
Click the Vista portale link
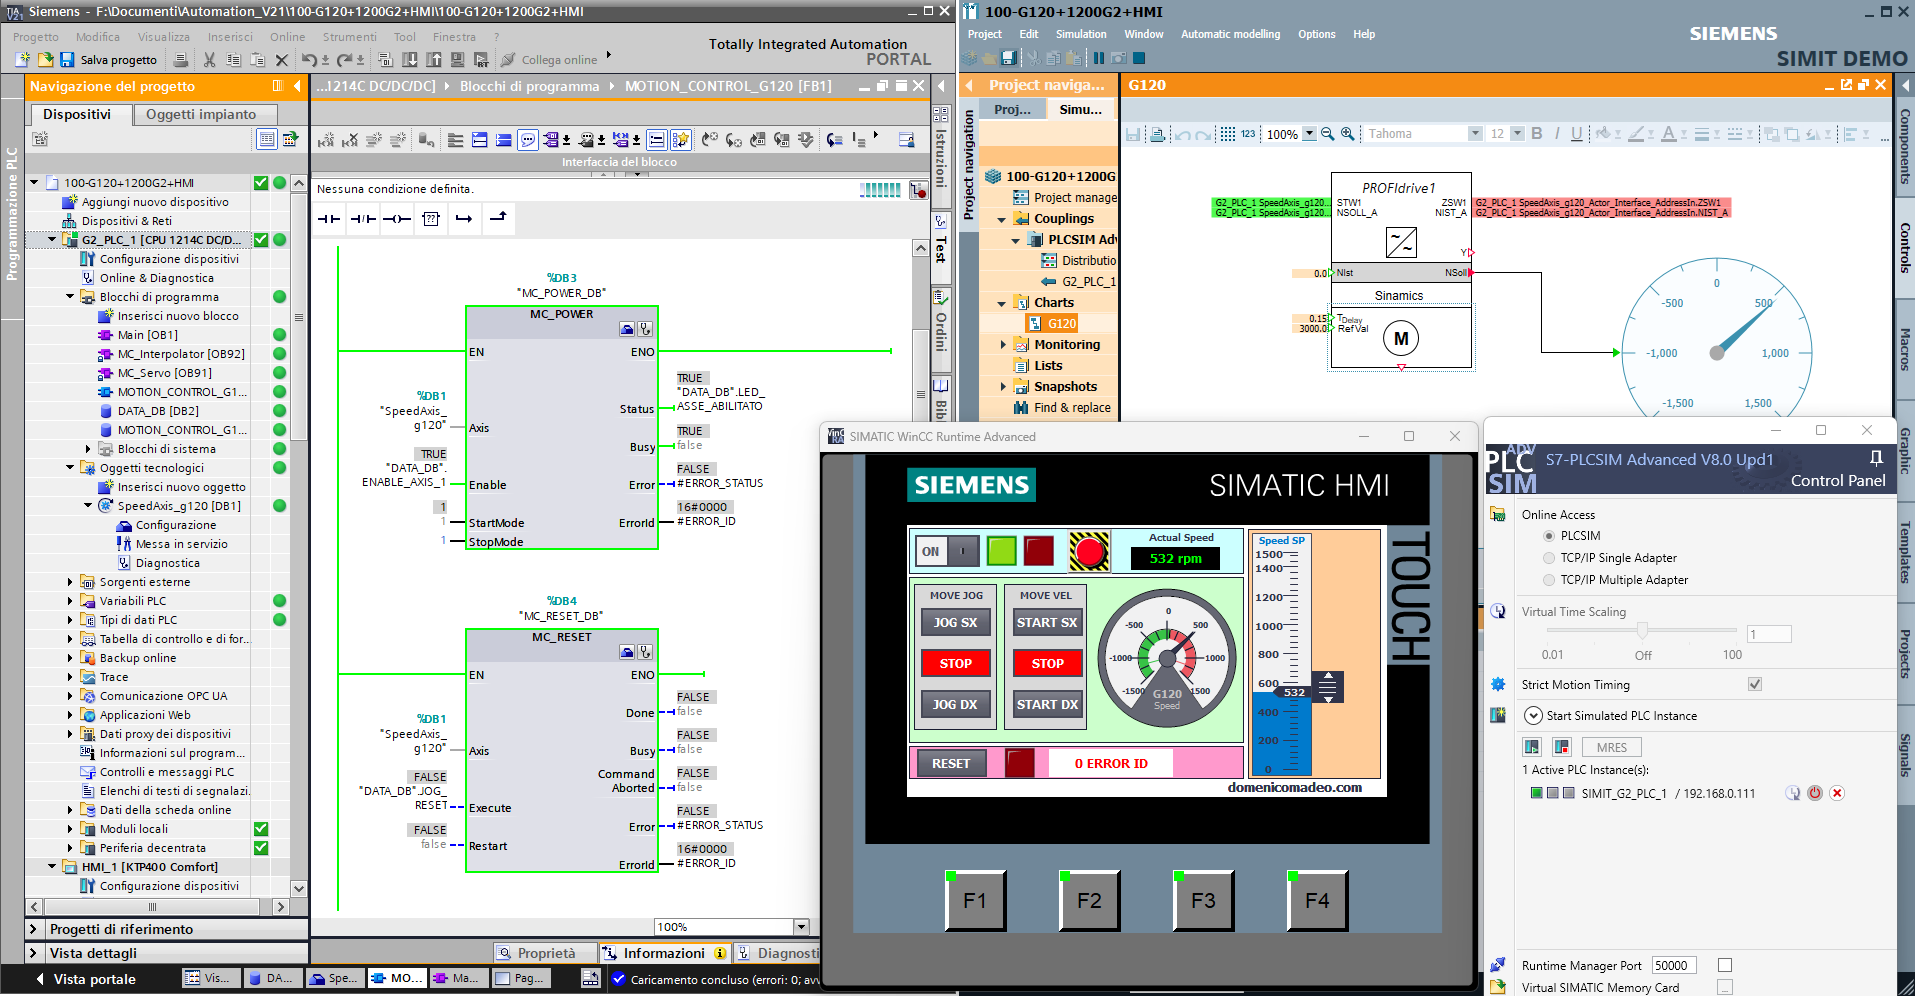point(94,979)
